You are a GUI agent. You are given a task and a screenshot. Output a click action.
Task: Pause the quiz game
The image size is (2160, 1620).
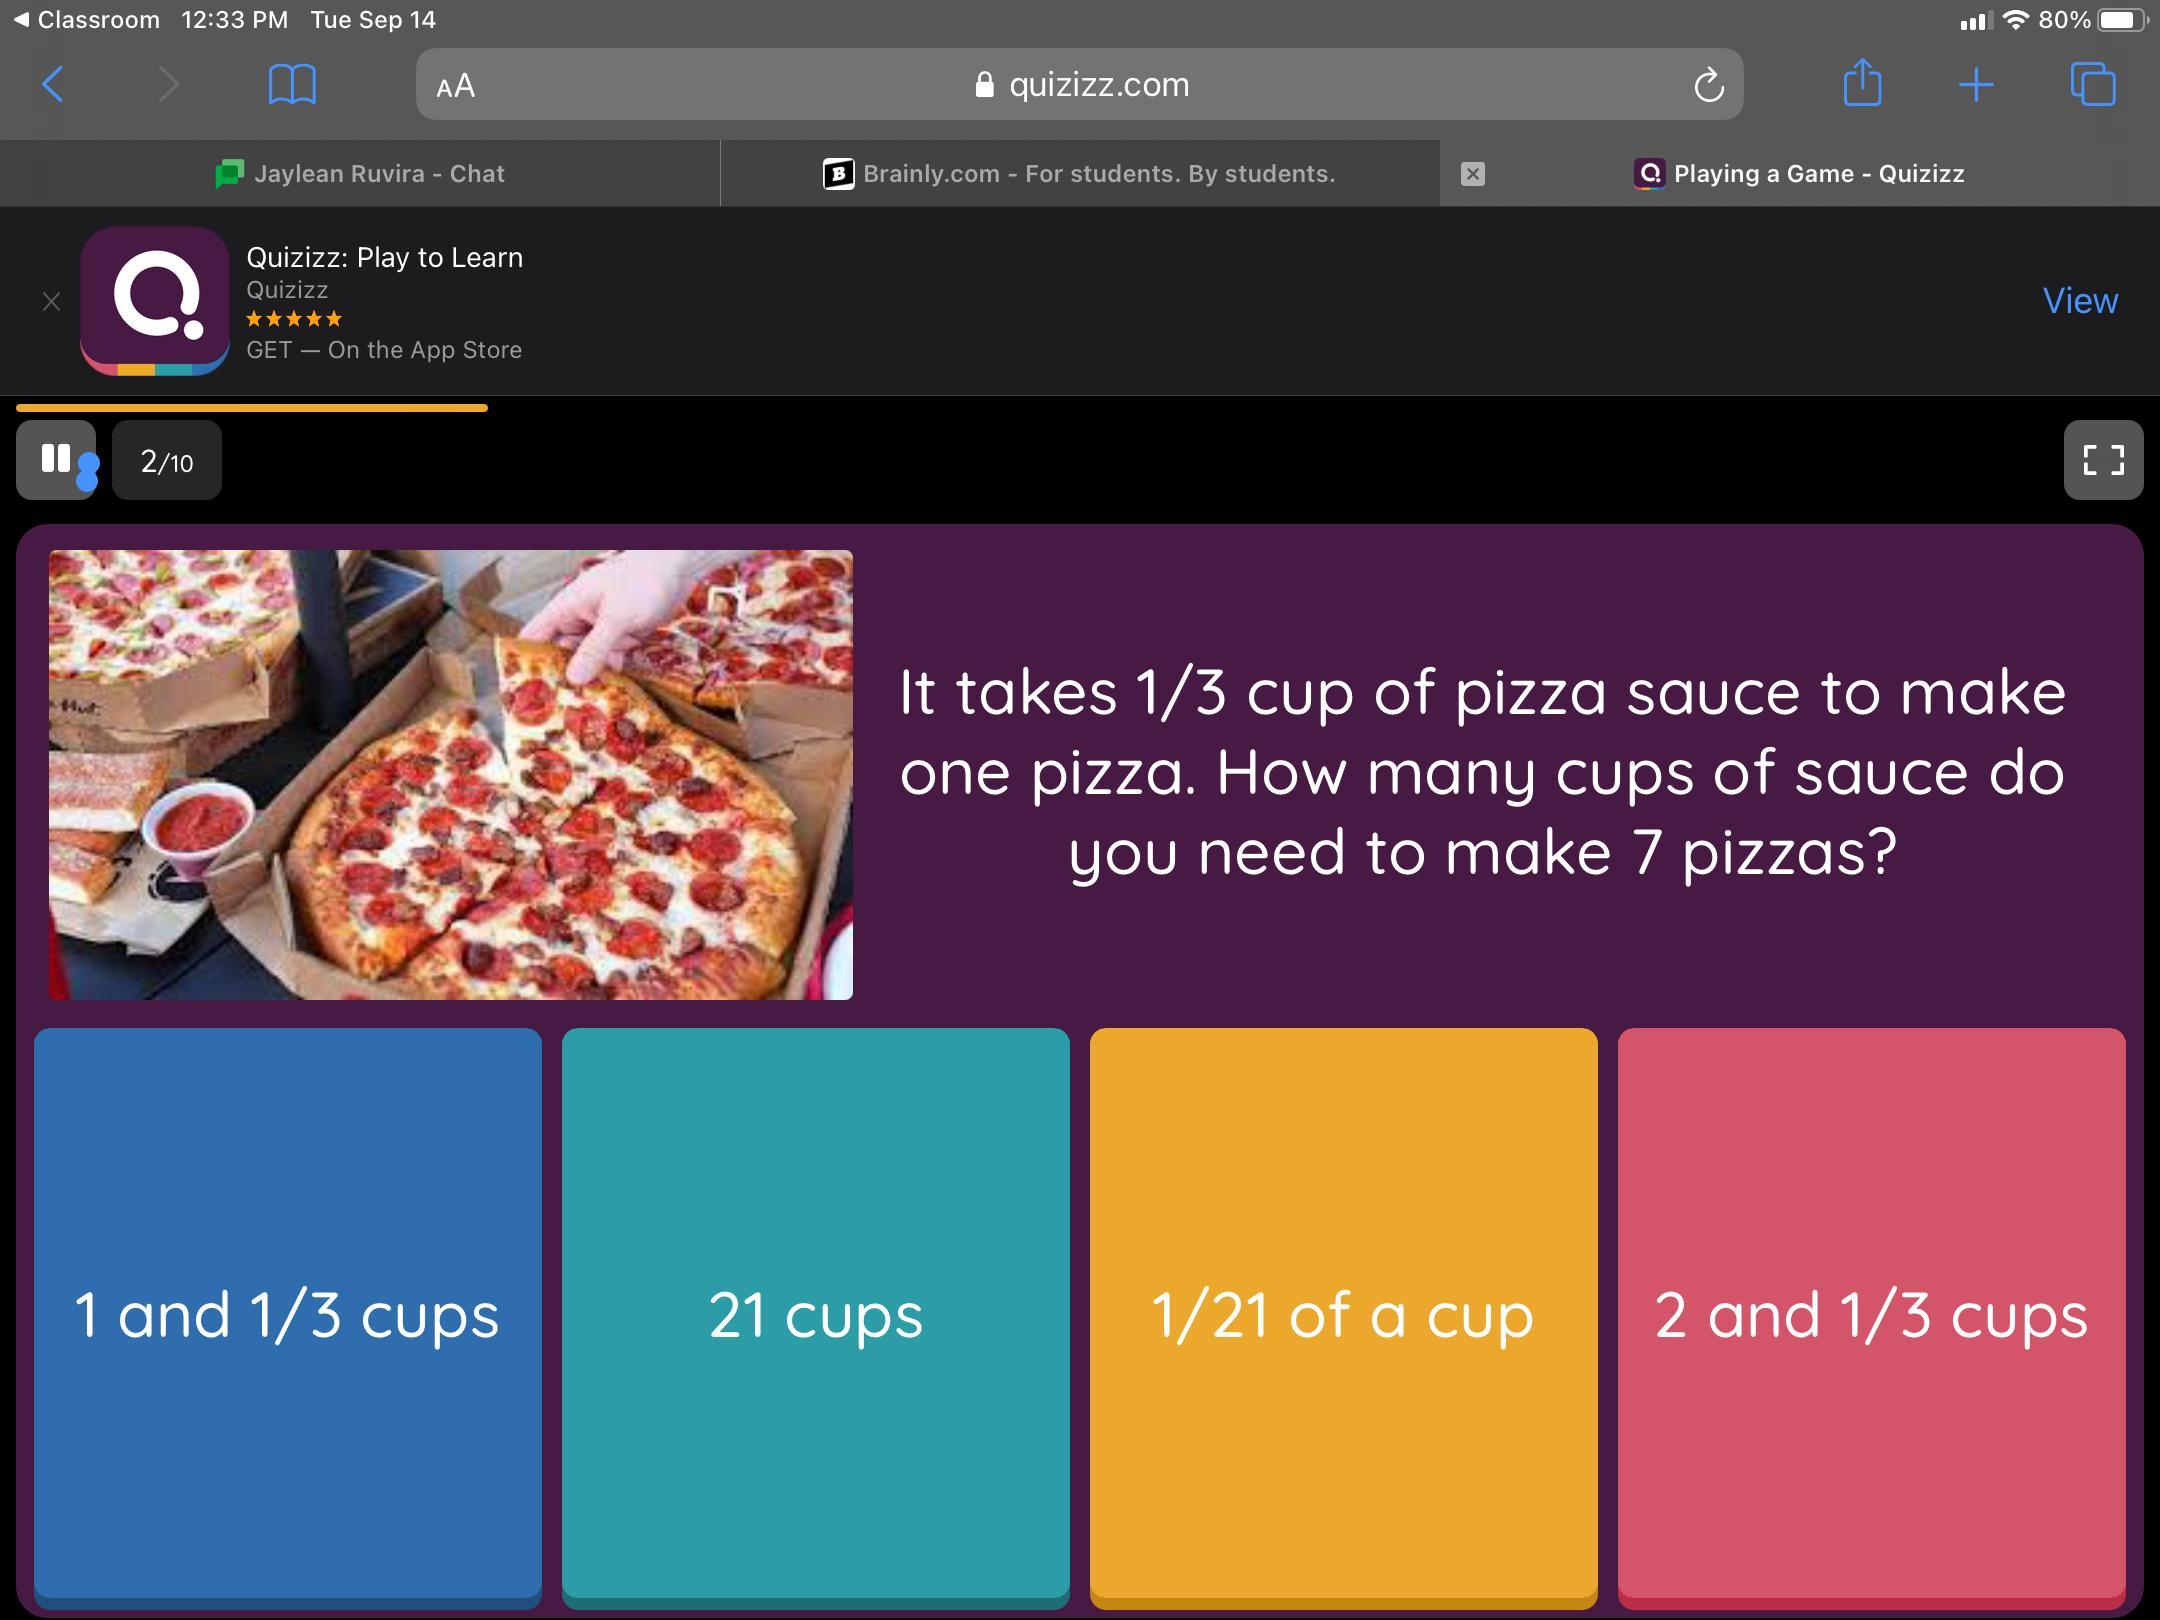pyautogui.click(x=56, y=460)
